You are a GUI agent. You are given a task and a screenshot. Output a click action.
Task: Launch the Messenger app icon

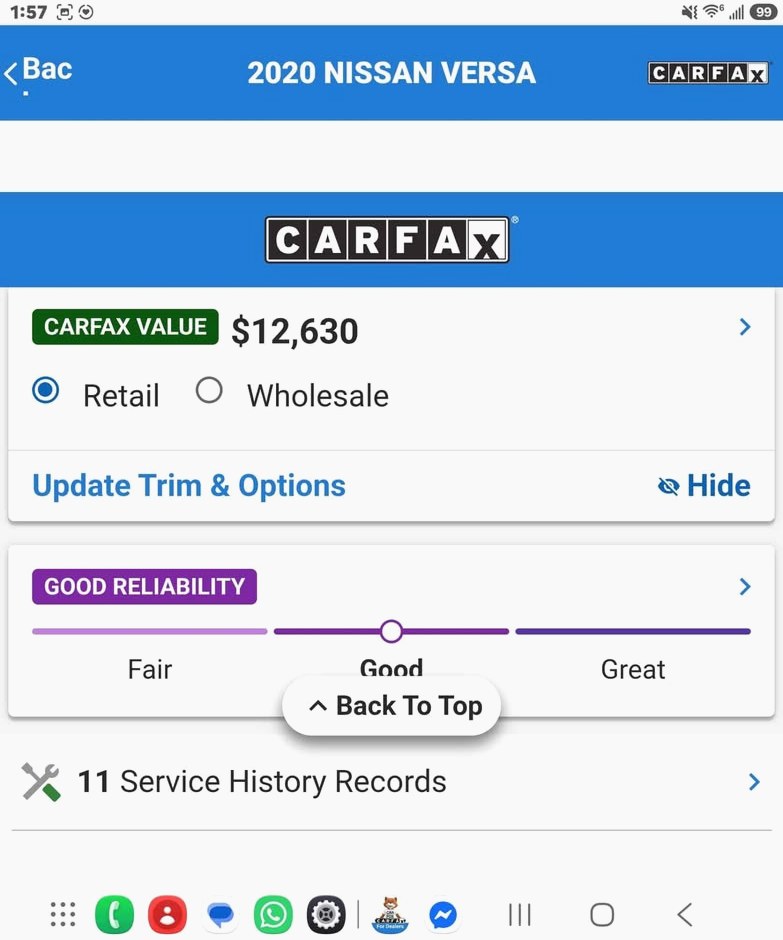443,915
